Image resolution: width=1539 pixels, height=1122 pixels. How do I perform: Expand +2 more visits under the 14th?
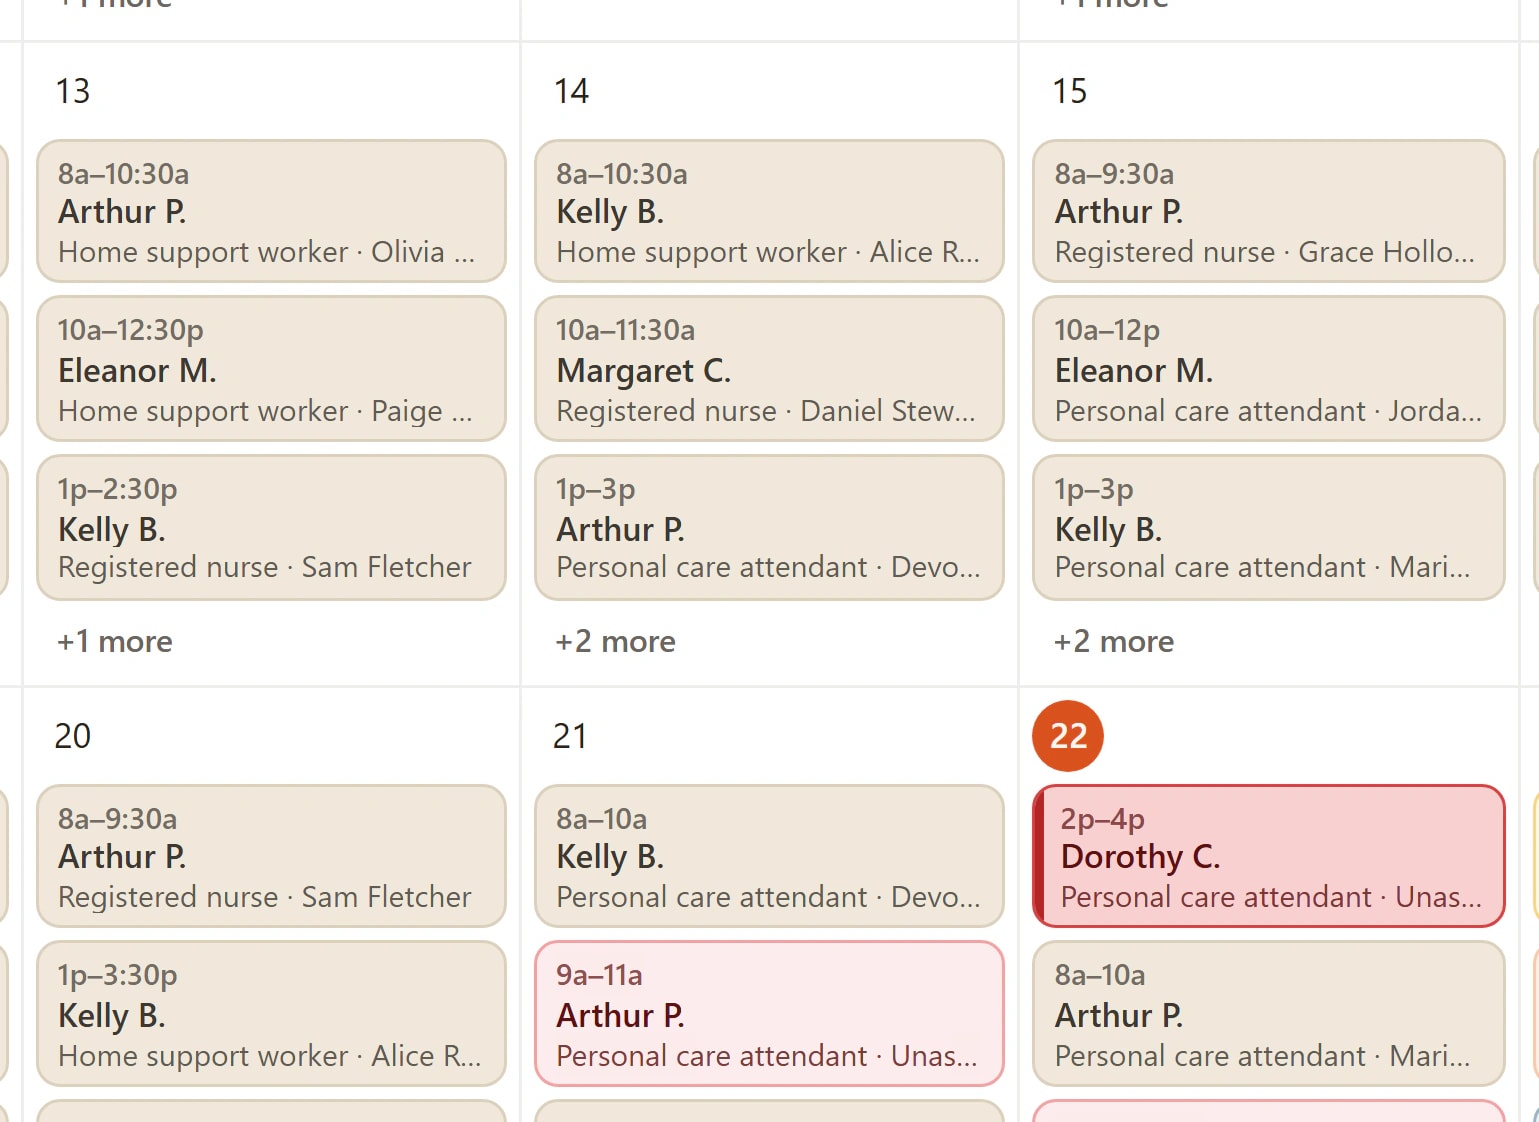(615, 641)
